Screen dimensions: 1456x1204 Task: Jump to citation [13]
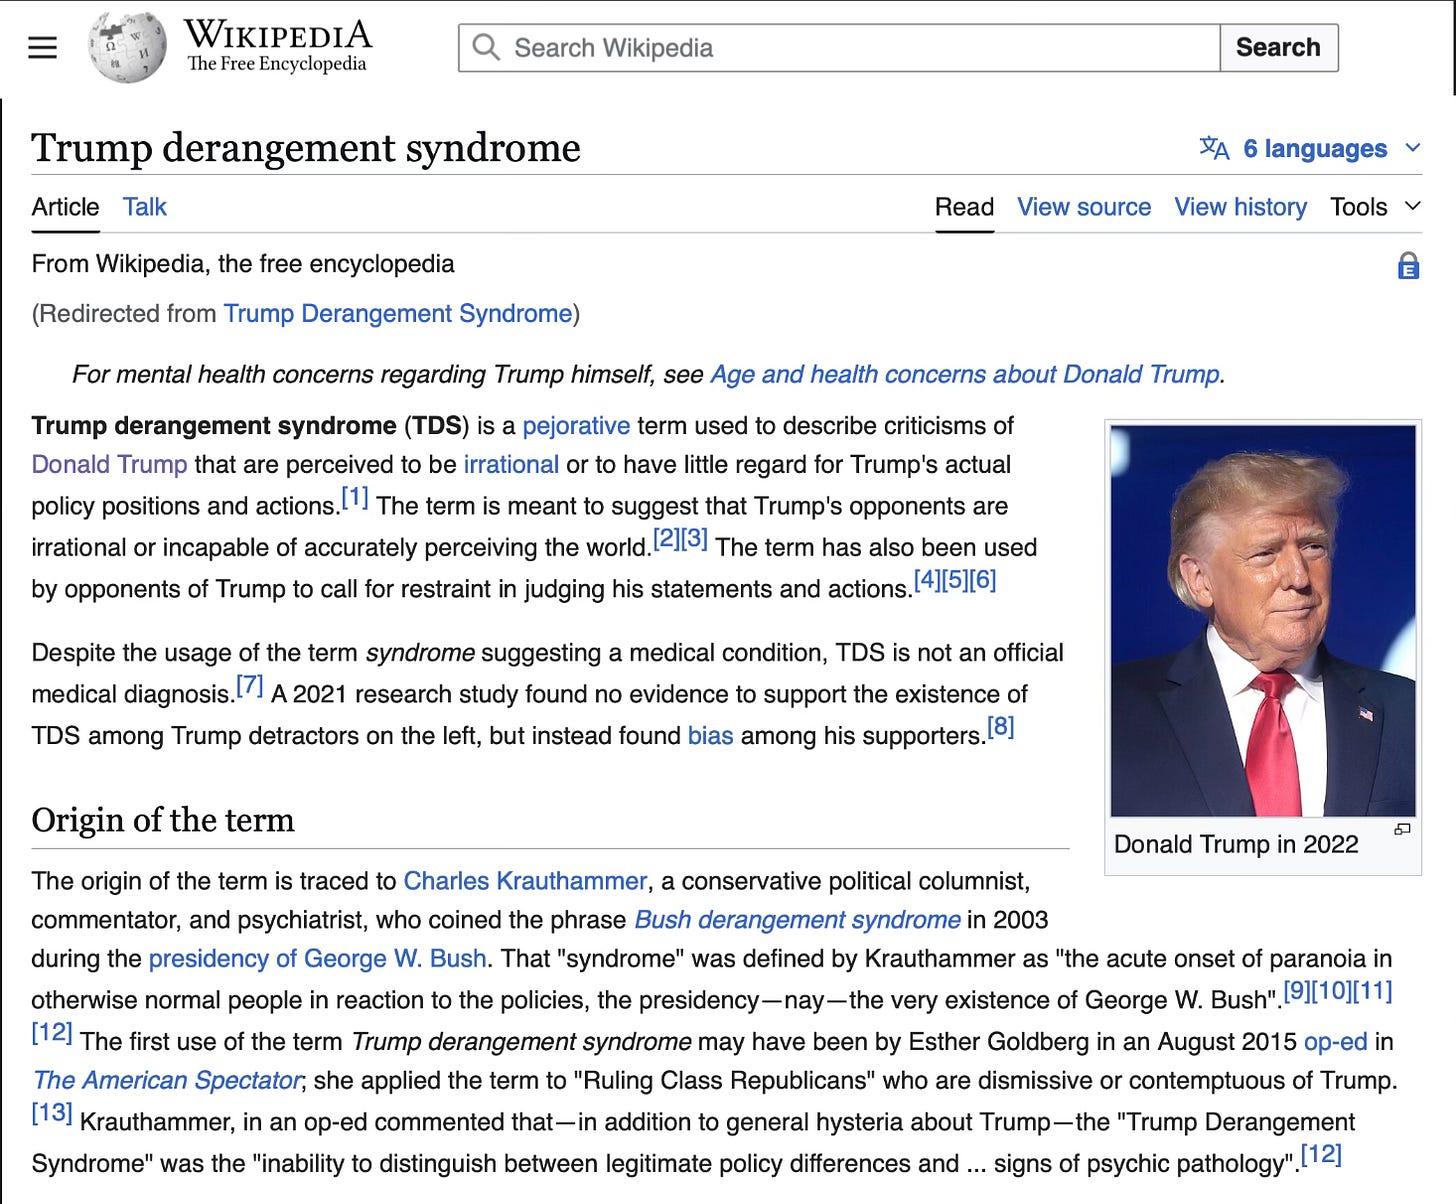pos(52,1113)
